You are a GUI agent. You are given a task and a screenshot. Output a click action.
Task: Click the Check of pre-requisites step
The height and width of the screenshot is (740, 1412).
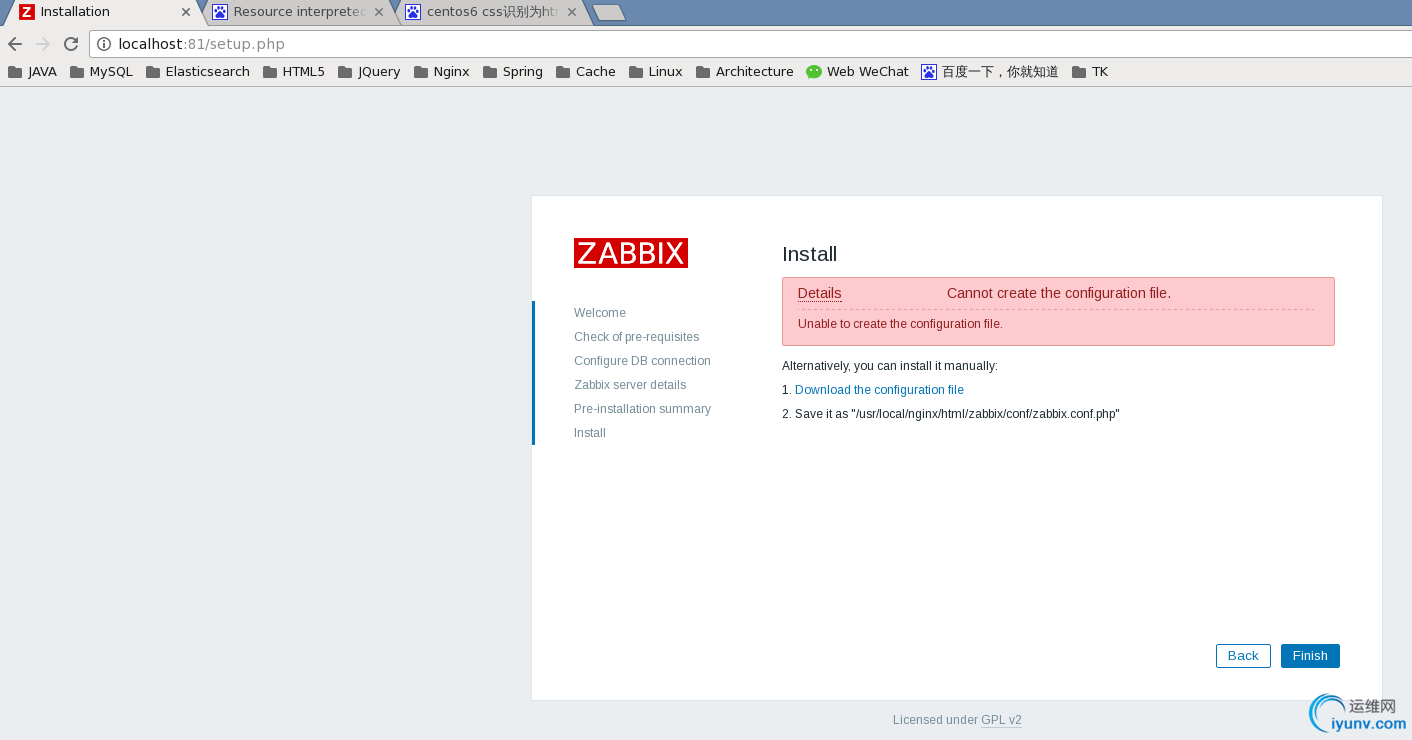pyautogui.click(x=637, y=337)
